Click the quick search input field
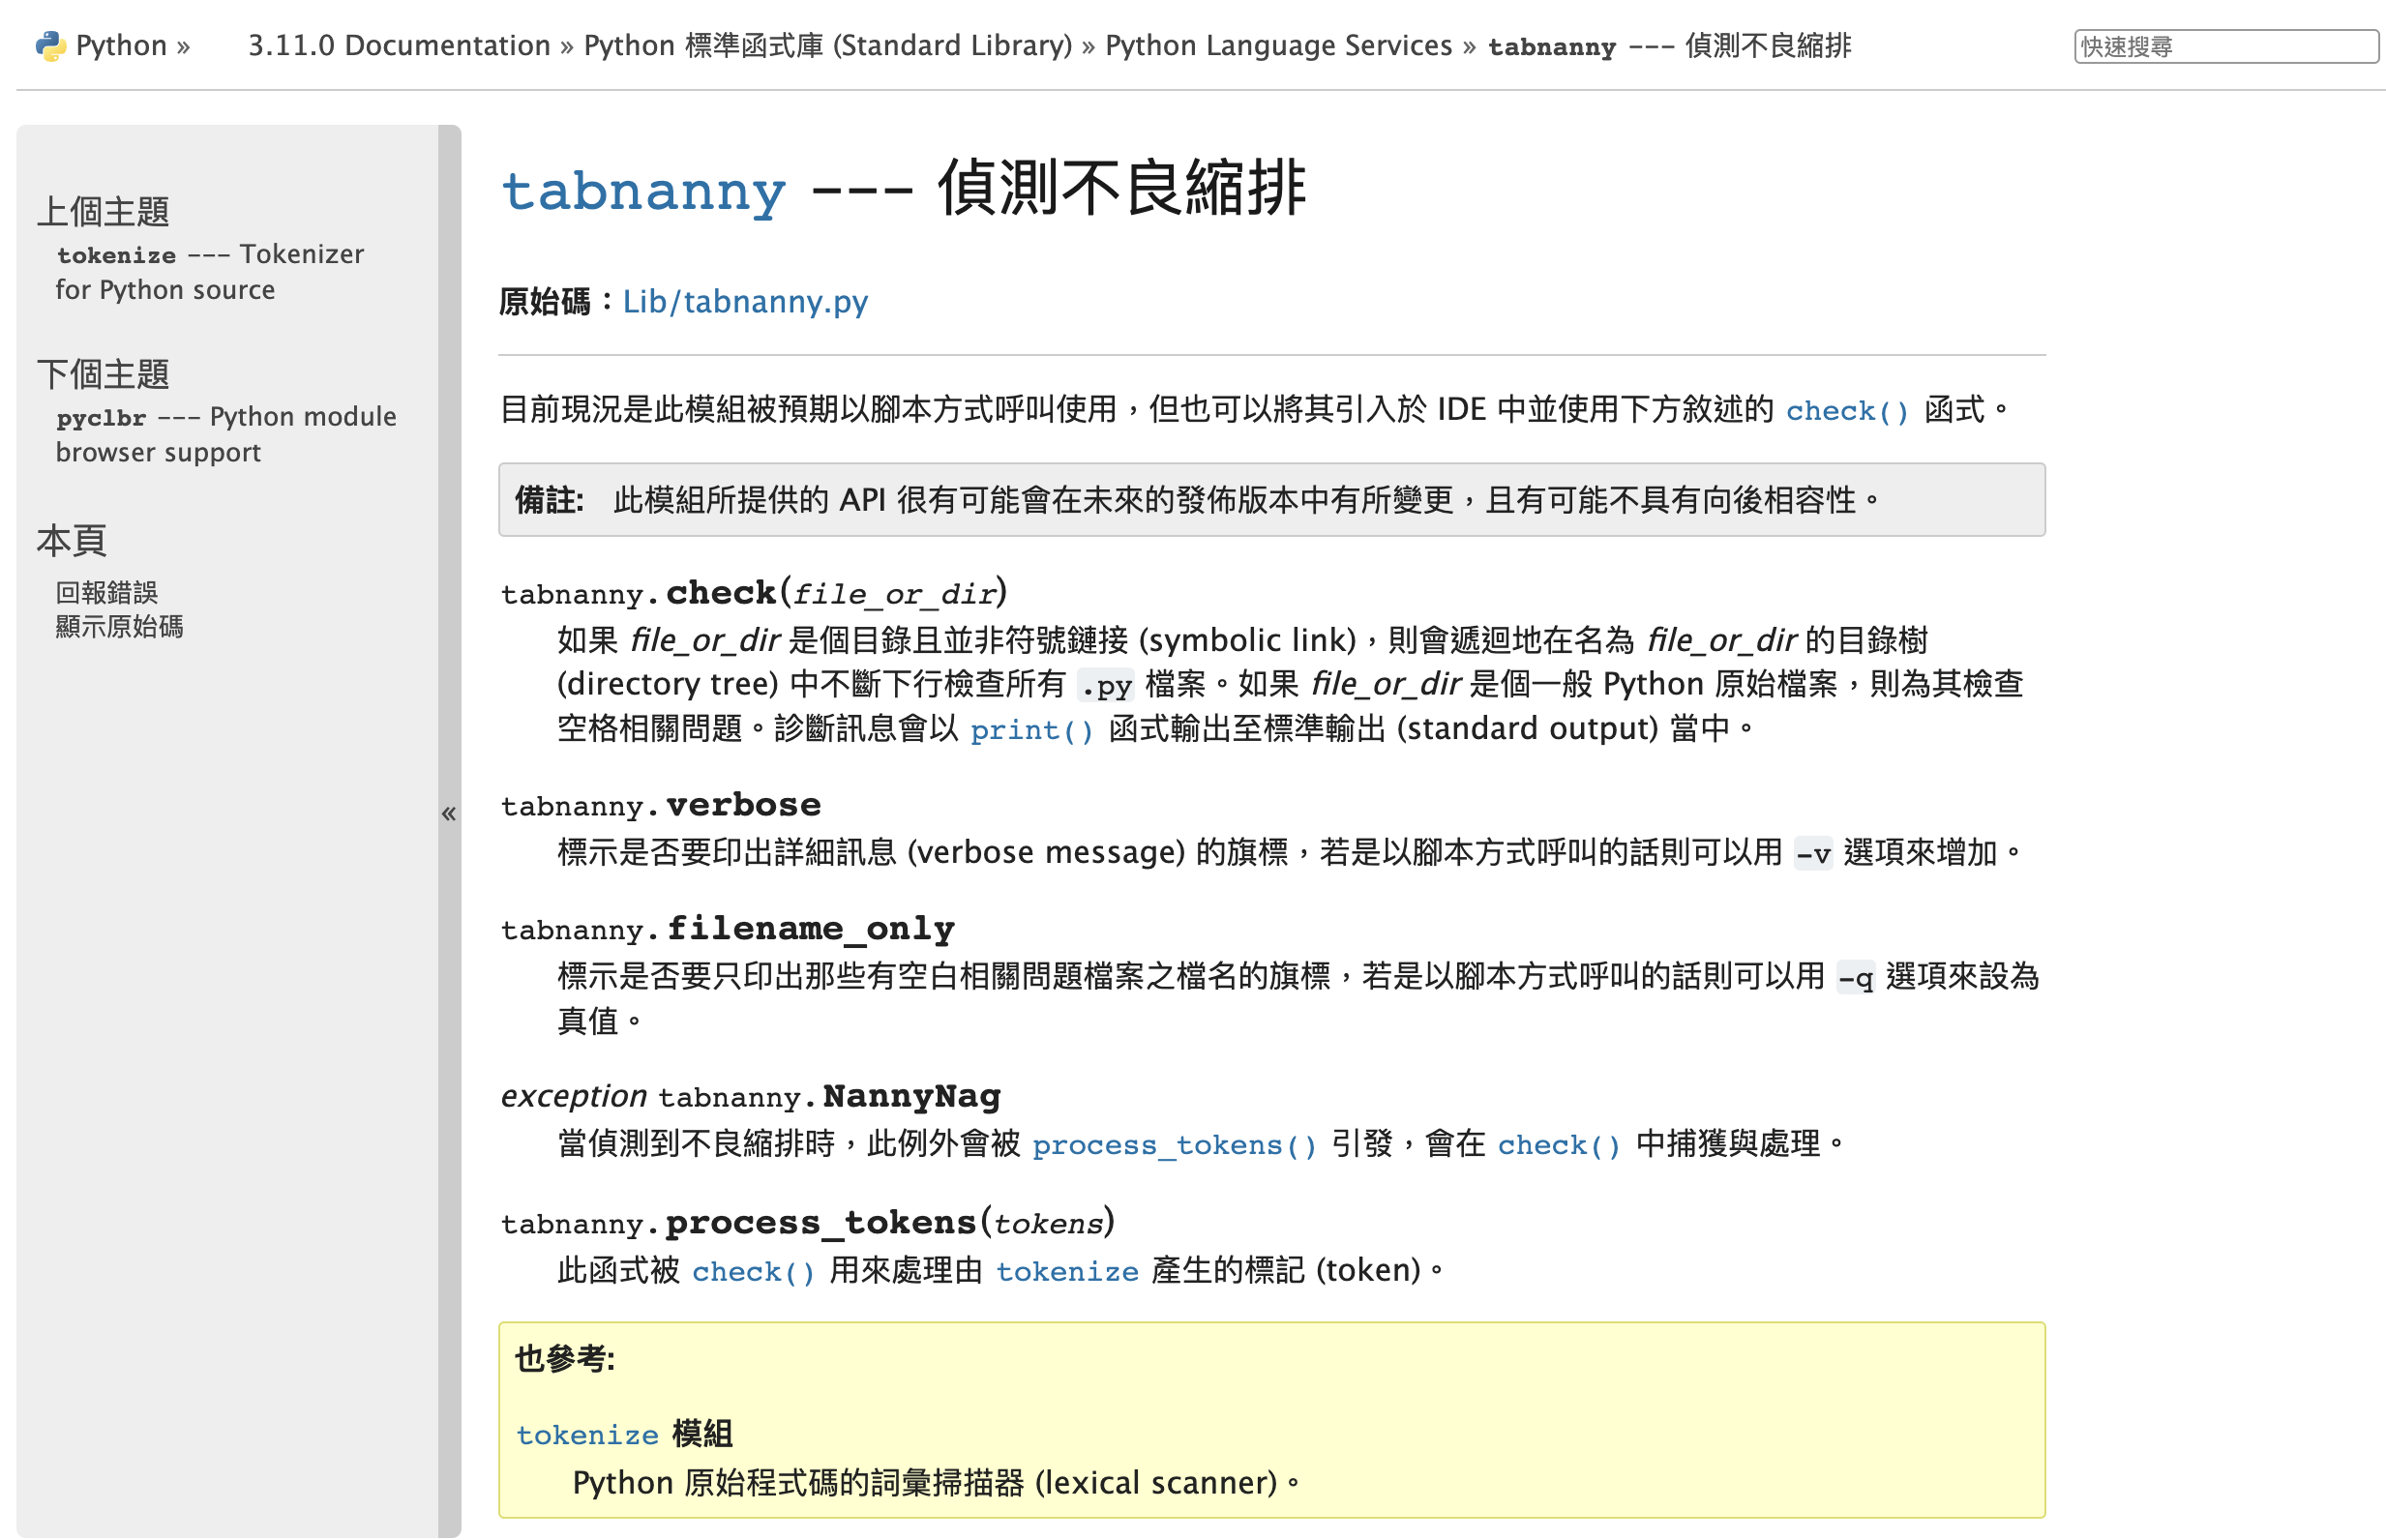This screenshot has height=1540, width=2386. [x=2224, y=47]
